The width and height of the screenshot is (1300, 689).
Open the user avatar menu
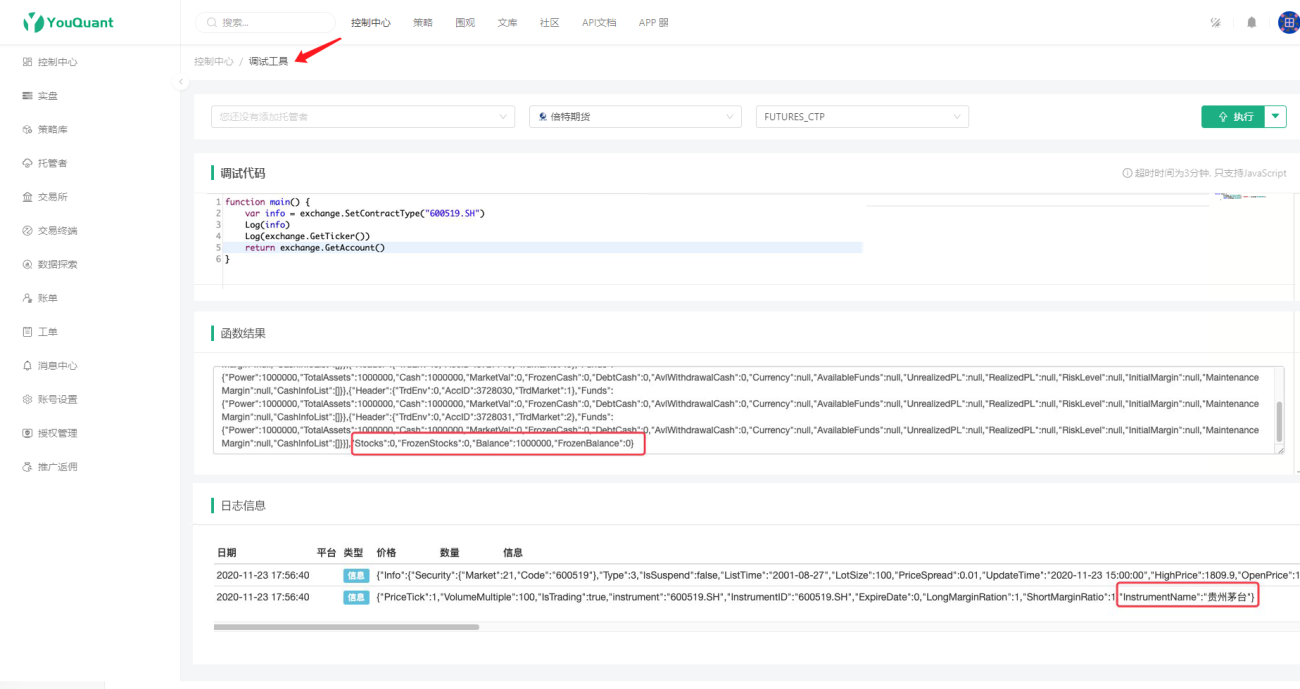1288,22
